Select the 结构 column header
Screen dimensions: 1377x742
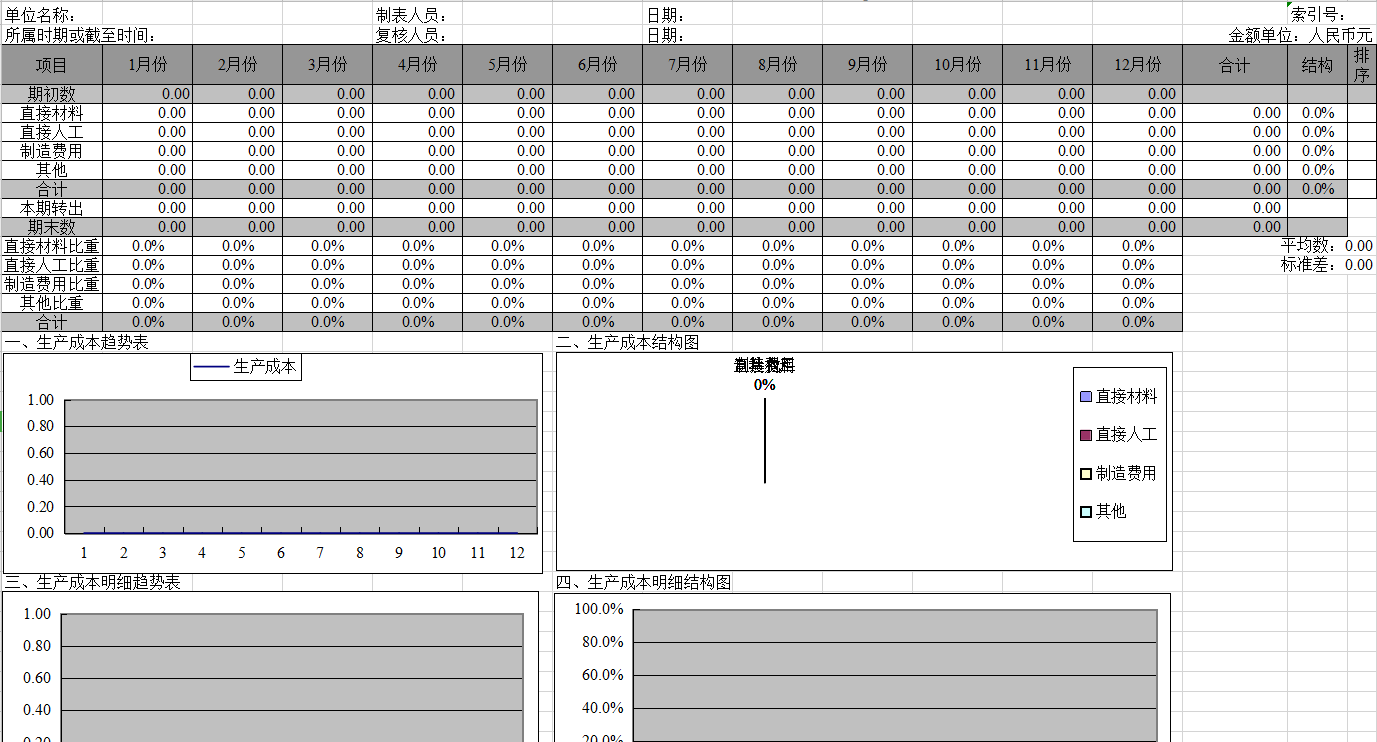click(x=1317, y=65)
